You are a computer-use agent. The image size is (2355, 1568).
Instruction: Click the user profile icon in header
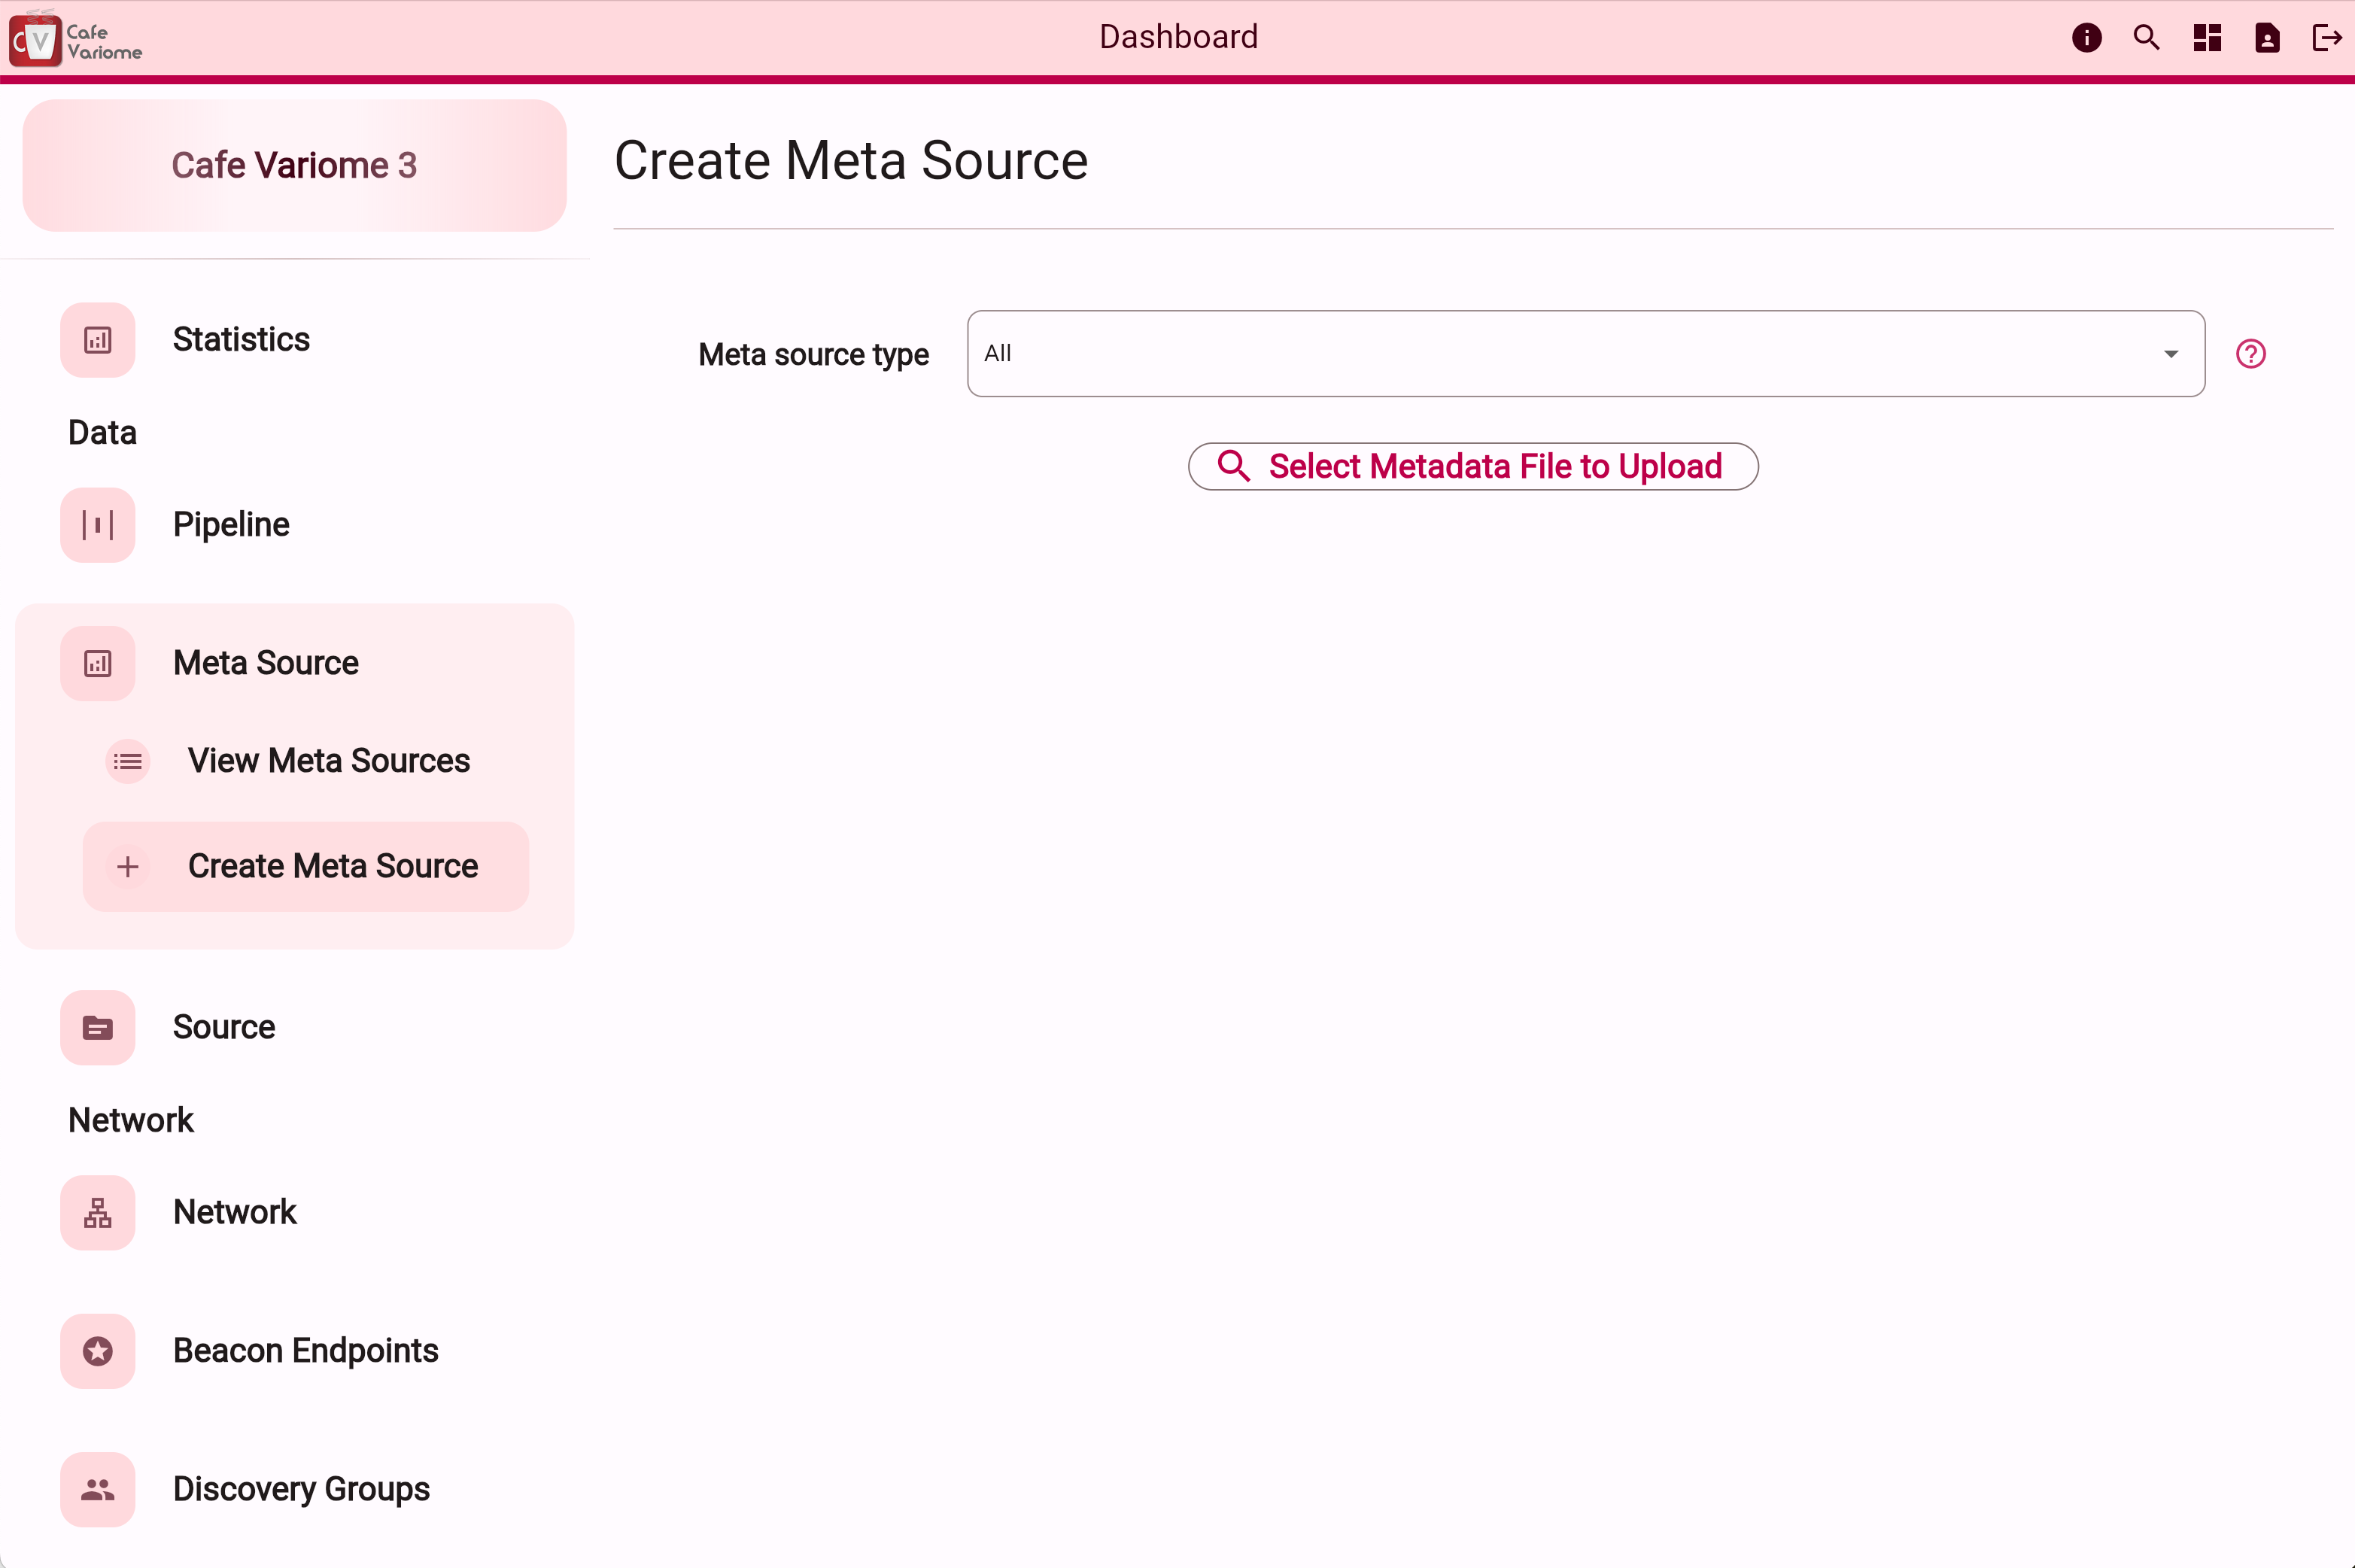[x=2268, y=38]
